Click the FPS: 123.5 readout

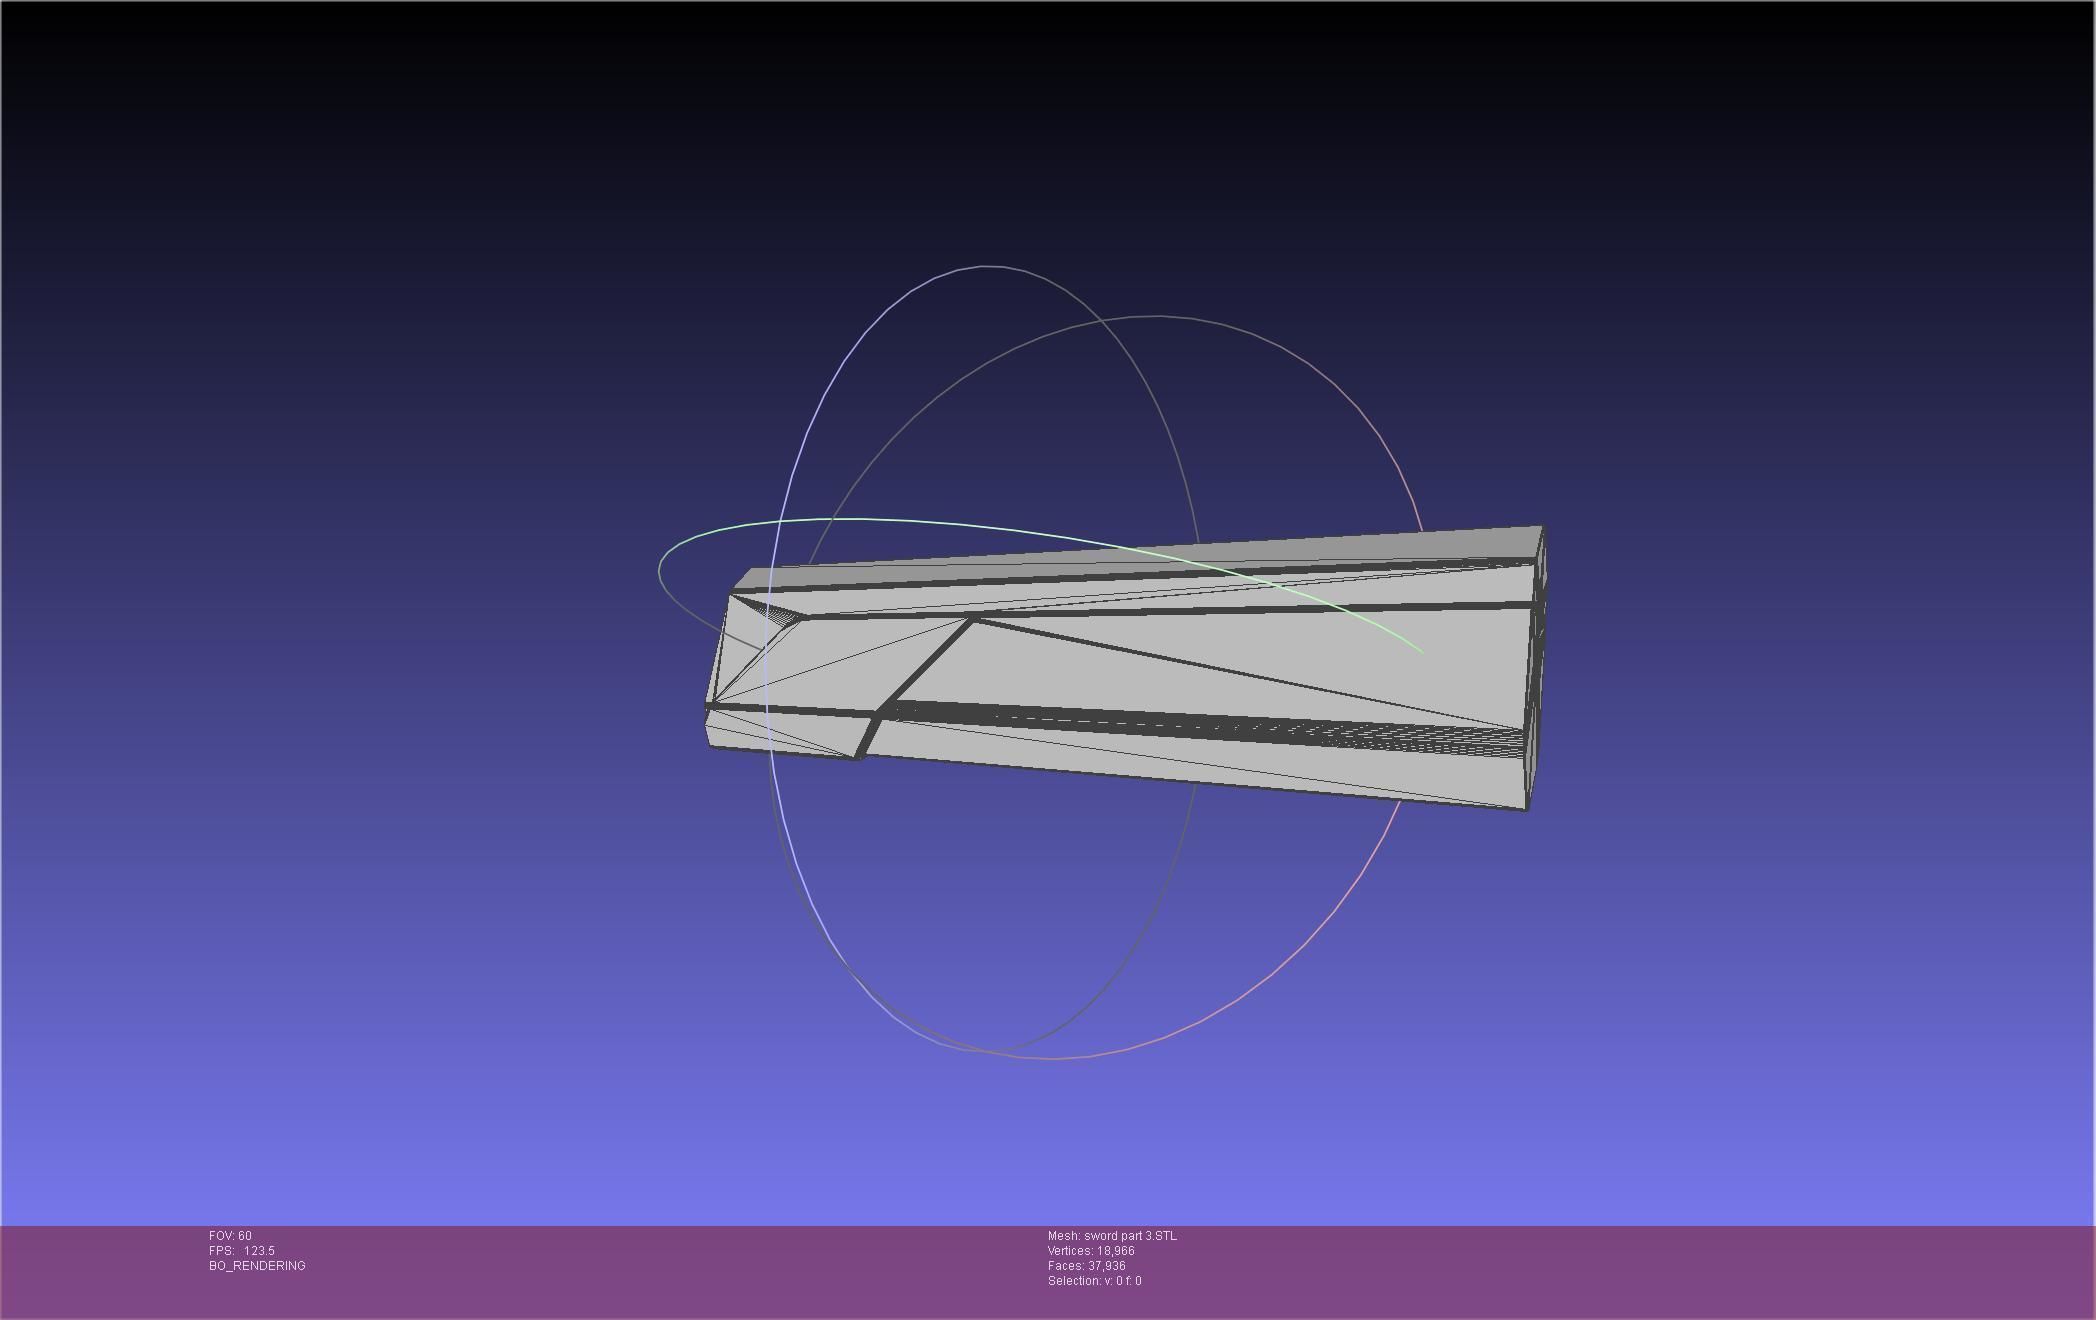click(x=241, y=1251)
